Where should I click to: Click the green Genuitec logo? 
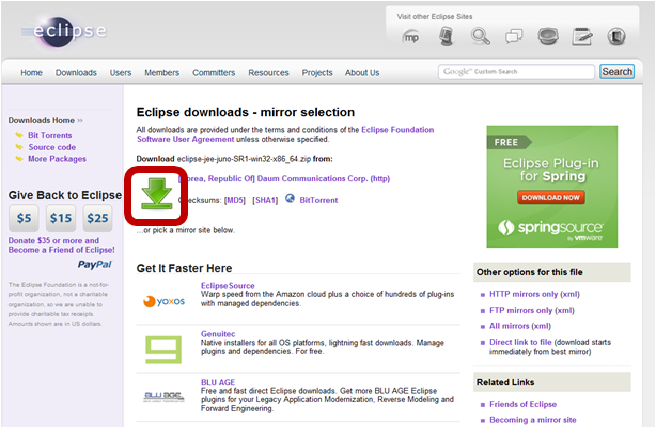(x=163, y=349)
